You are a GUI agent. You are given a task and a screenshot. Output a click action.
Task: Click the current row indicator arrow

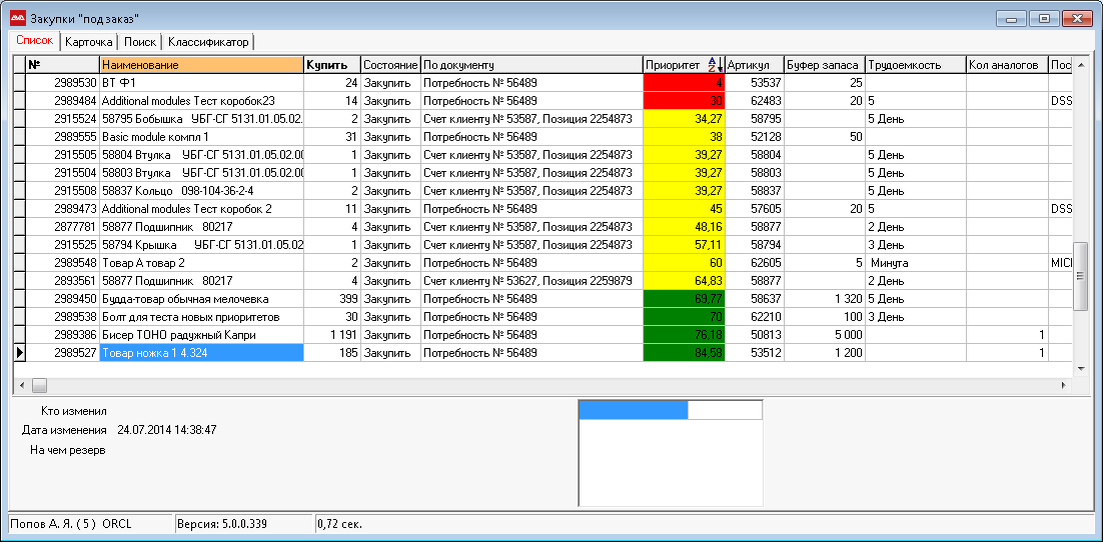(x=20, y=353)
